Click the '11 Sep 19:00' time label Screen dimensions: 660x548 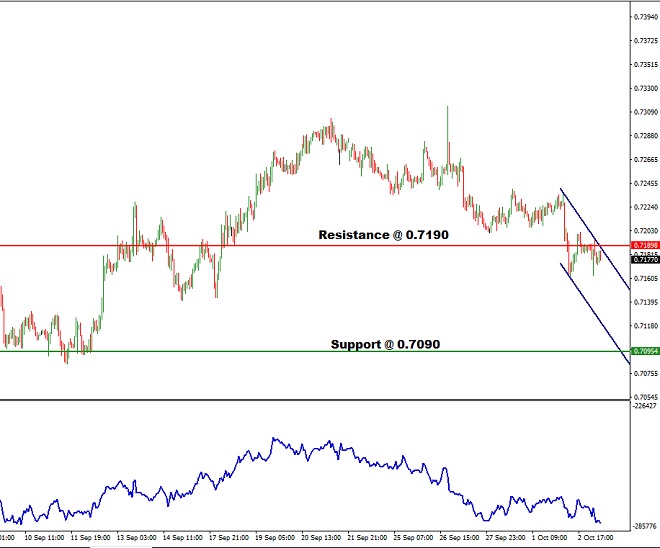click(90, 537)
